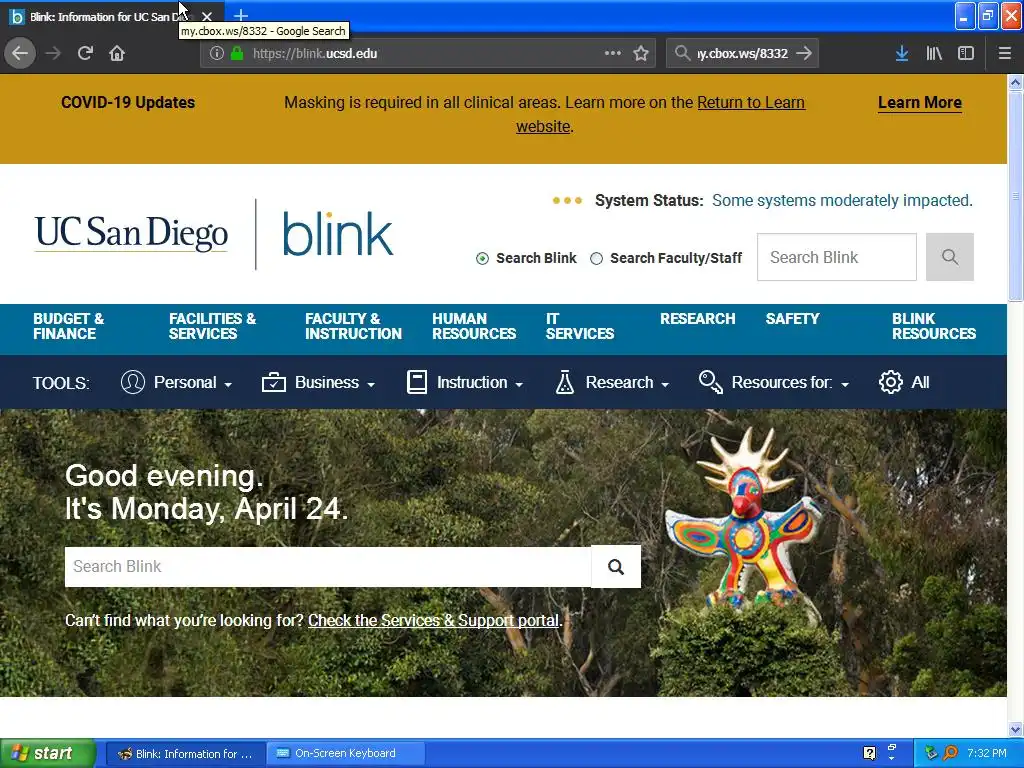The image size is (1024, 768).
Task: Open Human Resources menu
Action: (x=474, y=327)
